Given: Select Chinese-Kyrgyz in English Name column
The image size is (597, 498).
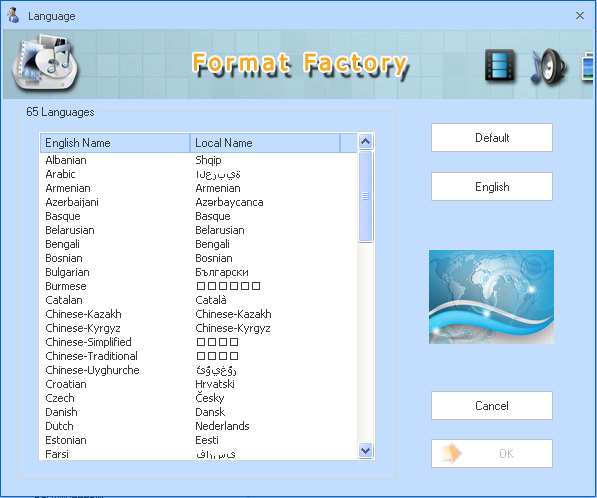Looking at the screenshot, I should pyautogui.click(x=83, y=328).
